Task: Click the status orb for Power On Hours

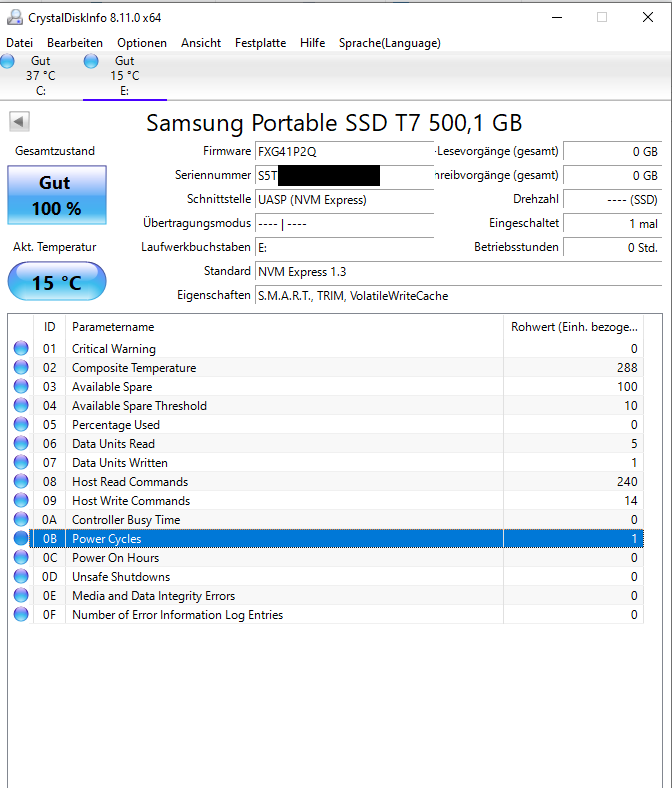Action: tap(21, 557)
